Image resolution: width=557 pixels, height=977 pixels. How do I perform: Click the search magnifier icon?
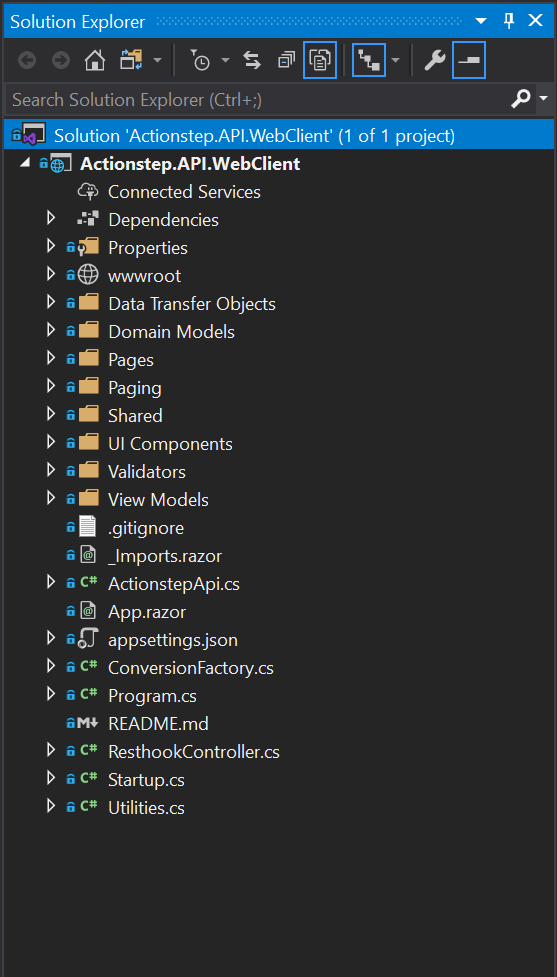pos(521,98)
